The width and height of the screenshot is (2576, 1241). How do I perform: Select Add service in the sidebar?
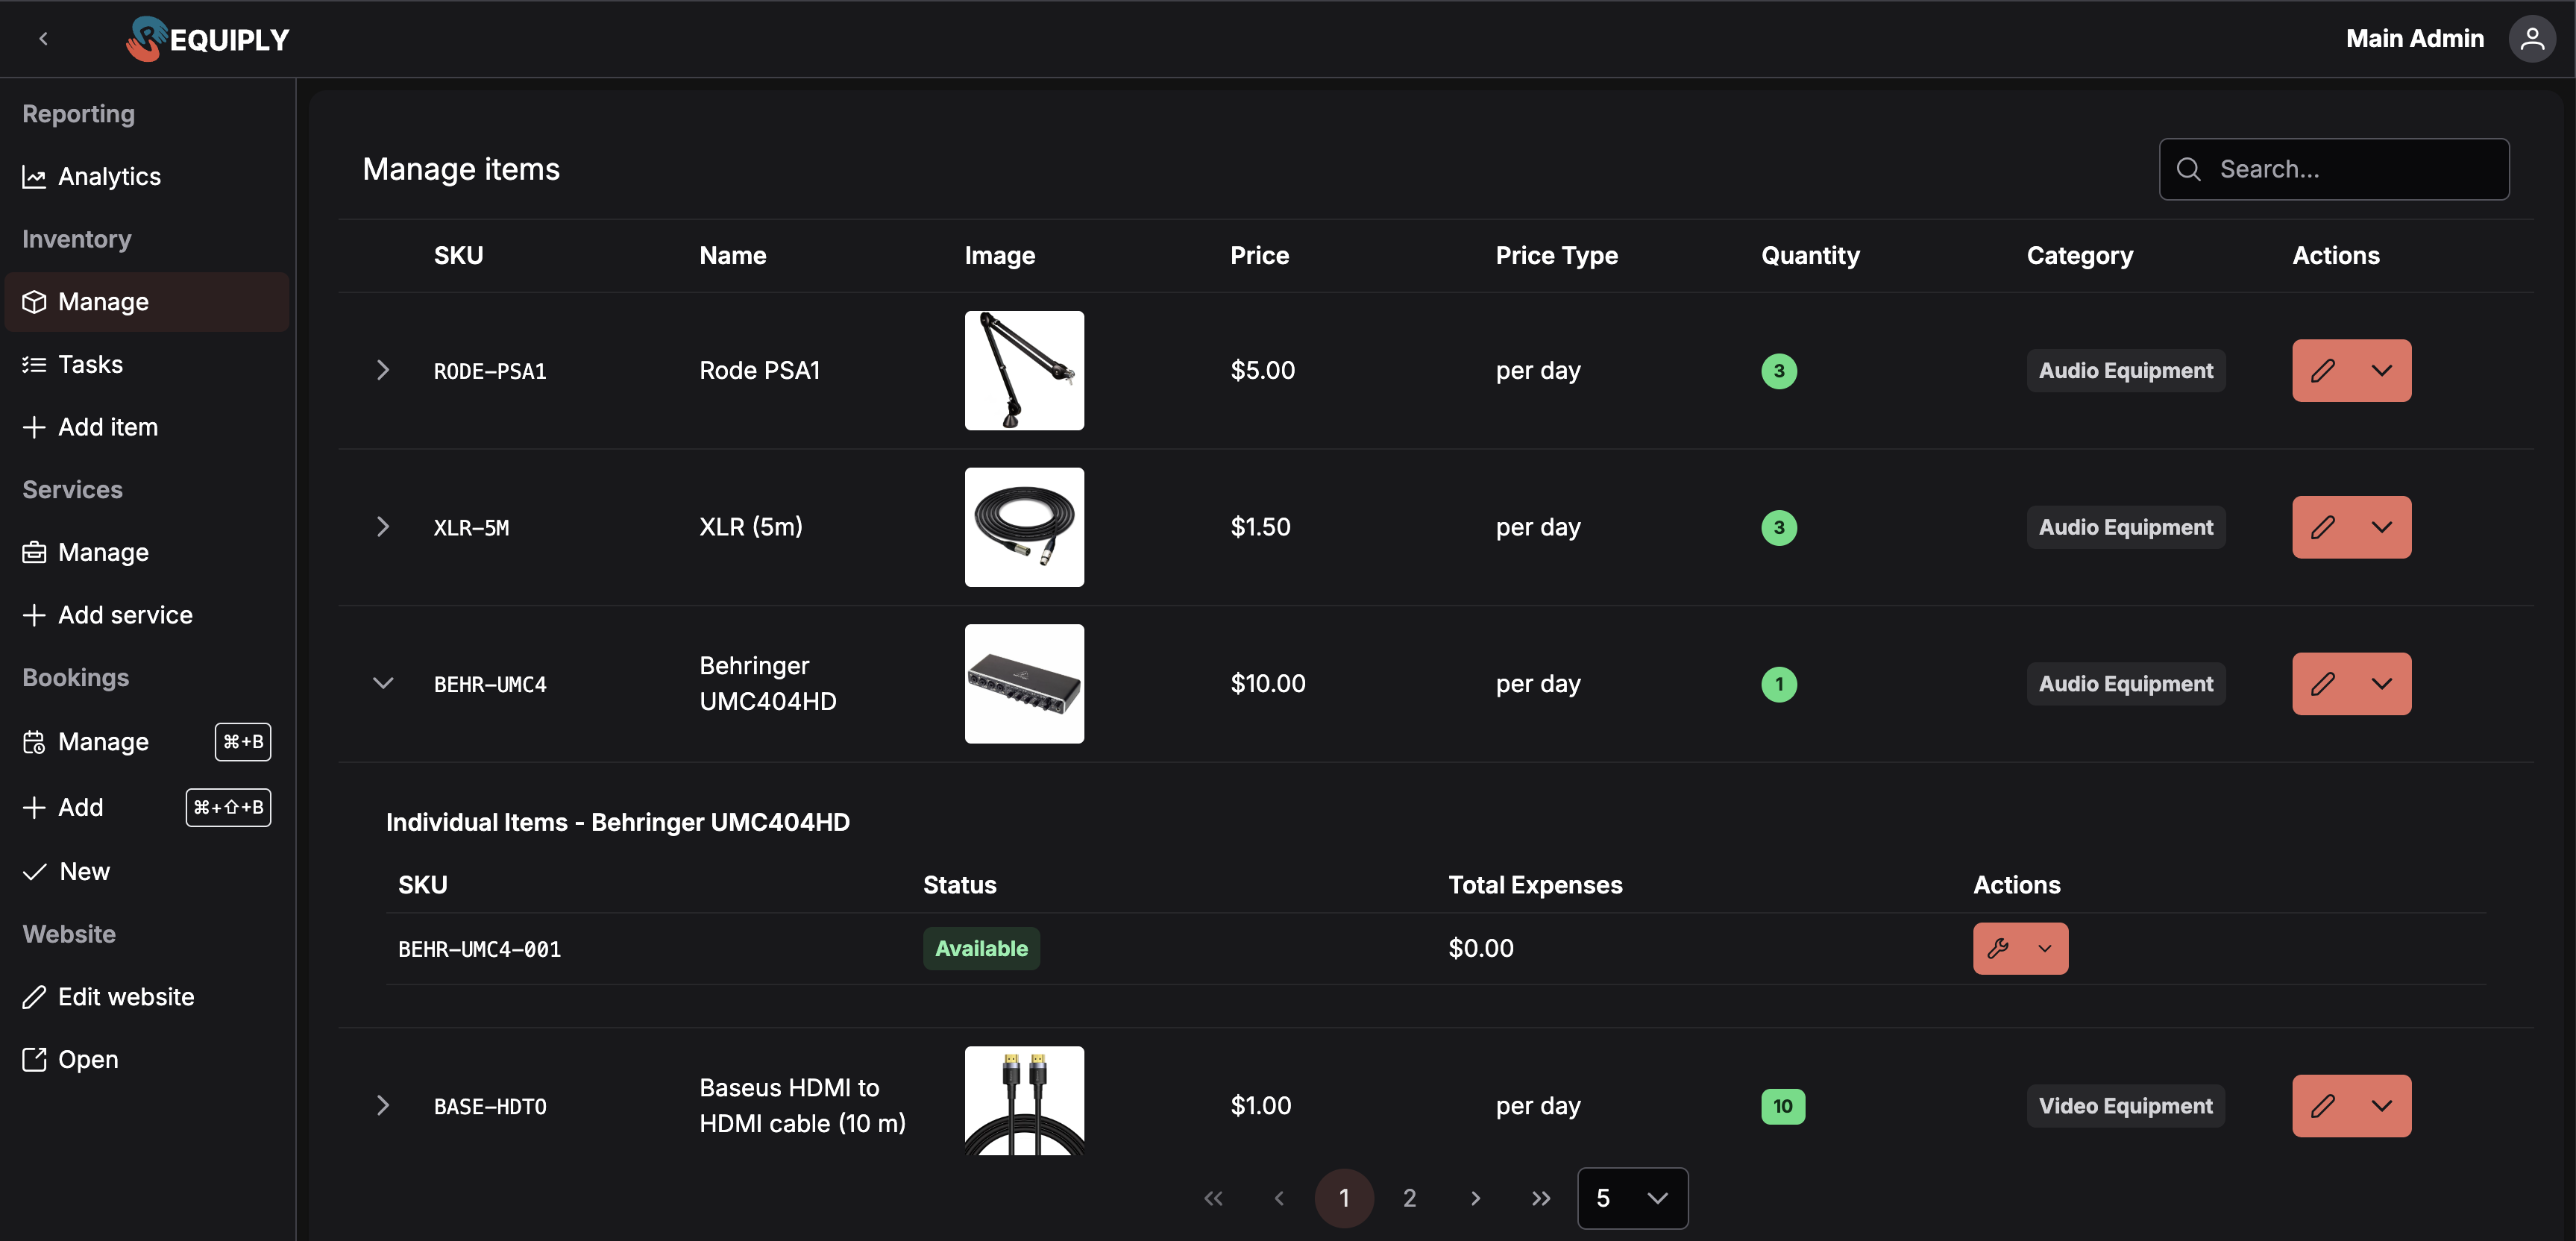(124, 615)
